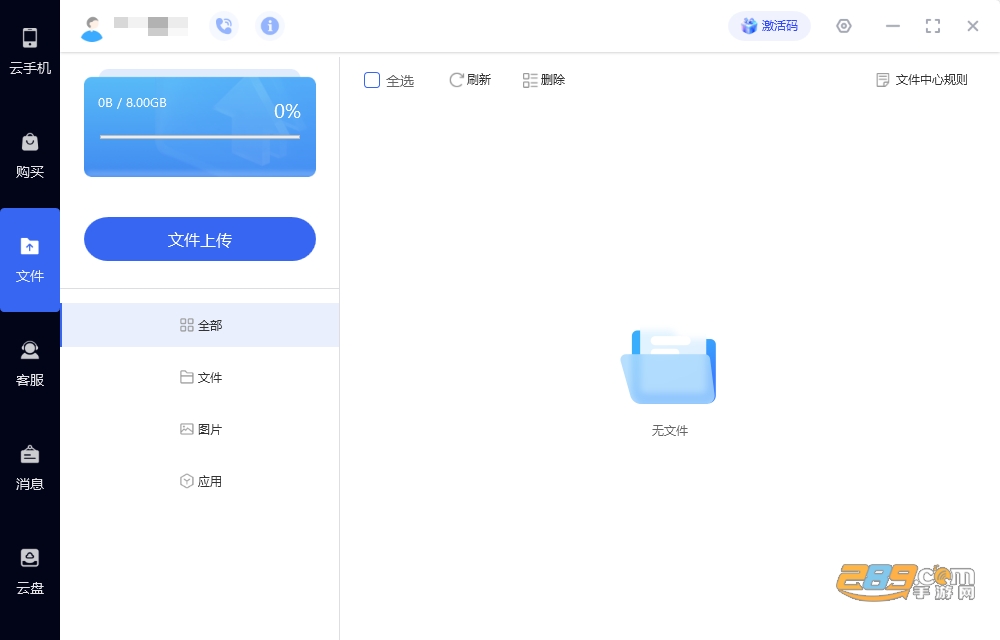Open the 云手机 cloud phone section
This screenshot has width=1000, height=640.
(x=30, y=52)
